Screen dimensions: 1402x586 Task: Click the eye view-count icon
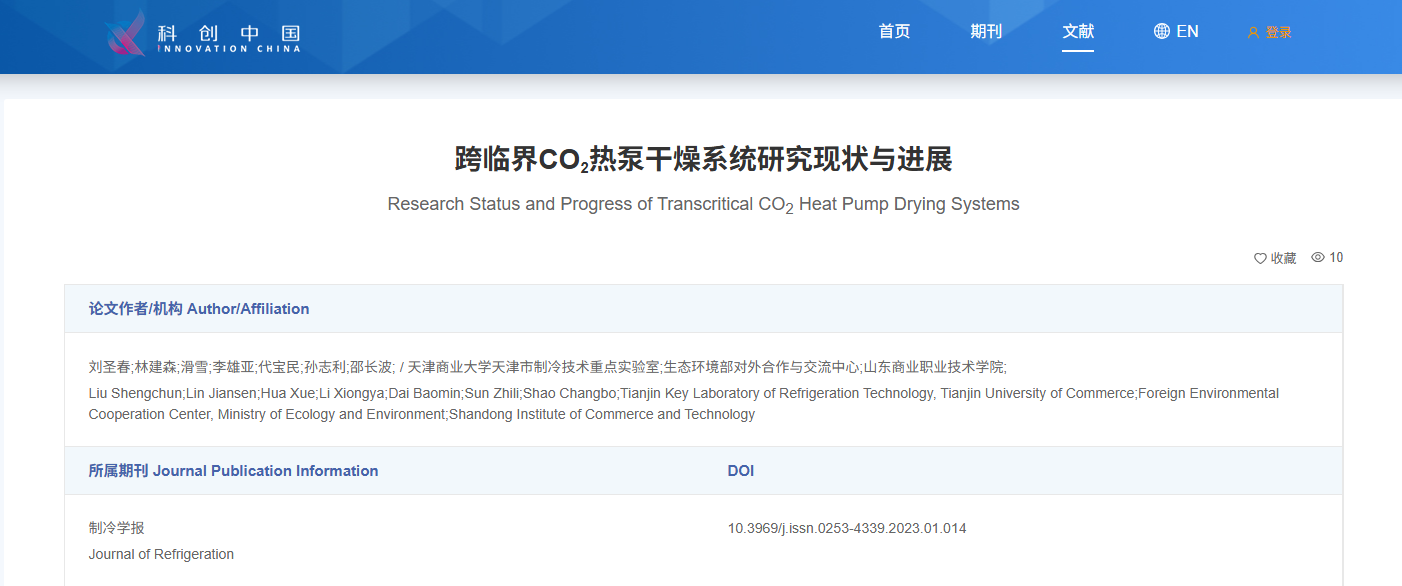1318,257
